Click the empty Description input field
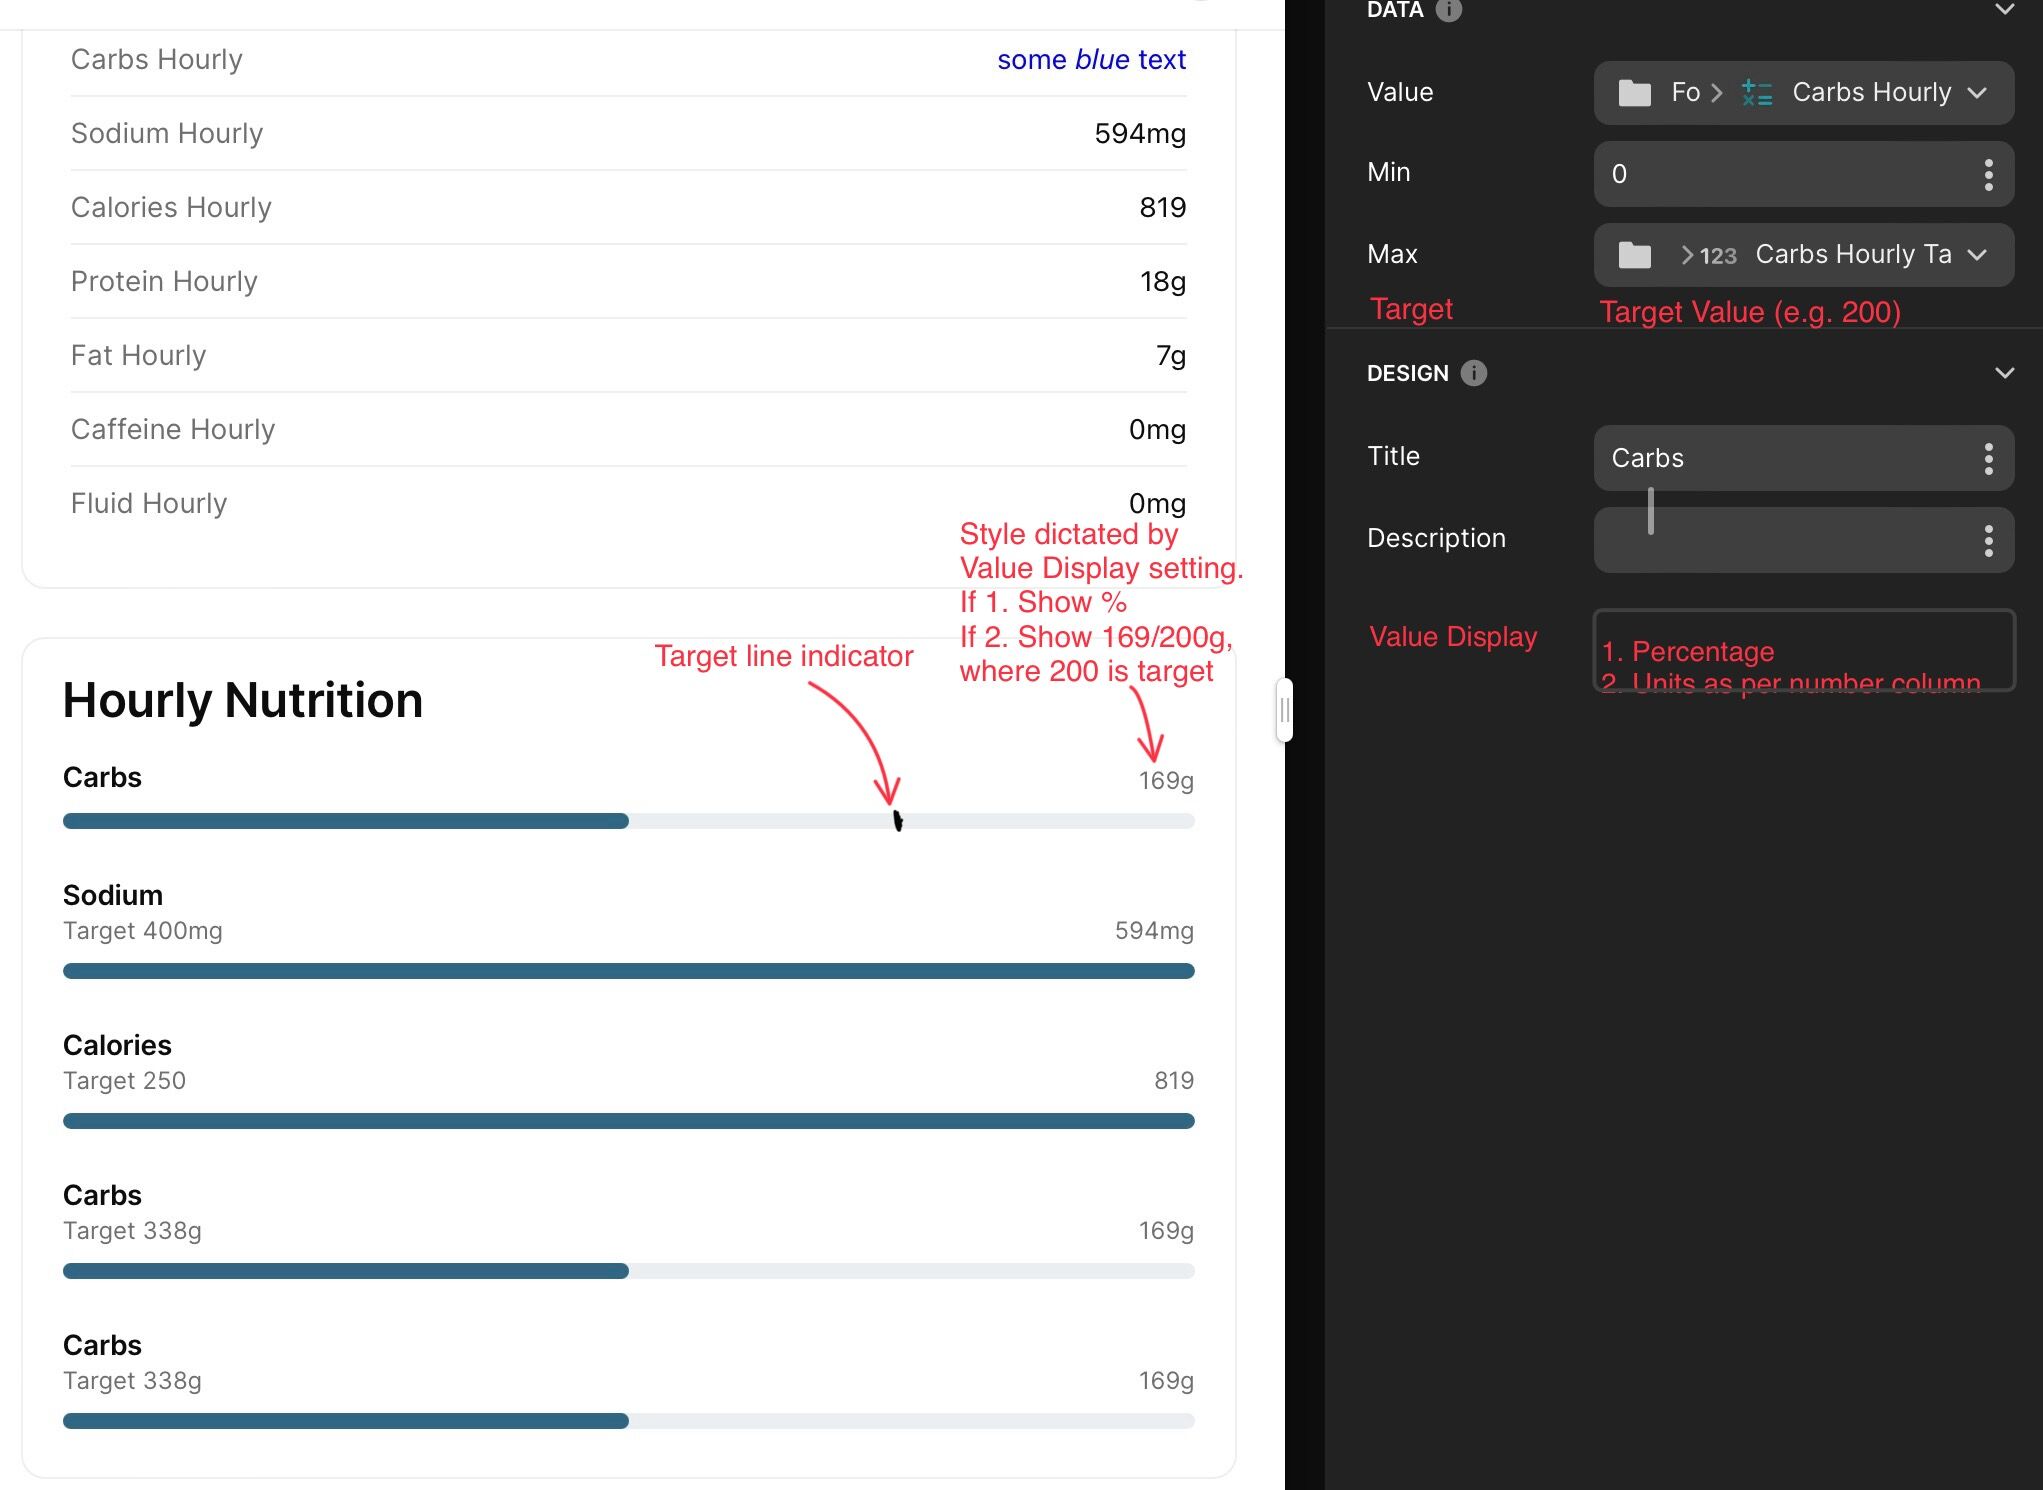The image size is (2043, 1490). [x=1780, y=540]
